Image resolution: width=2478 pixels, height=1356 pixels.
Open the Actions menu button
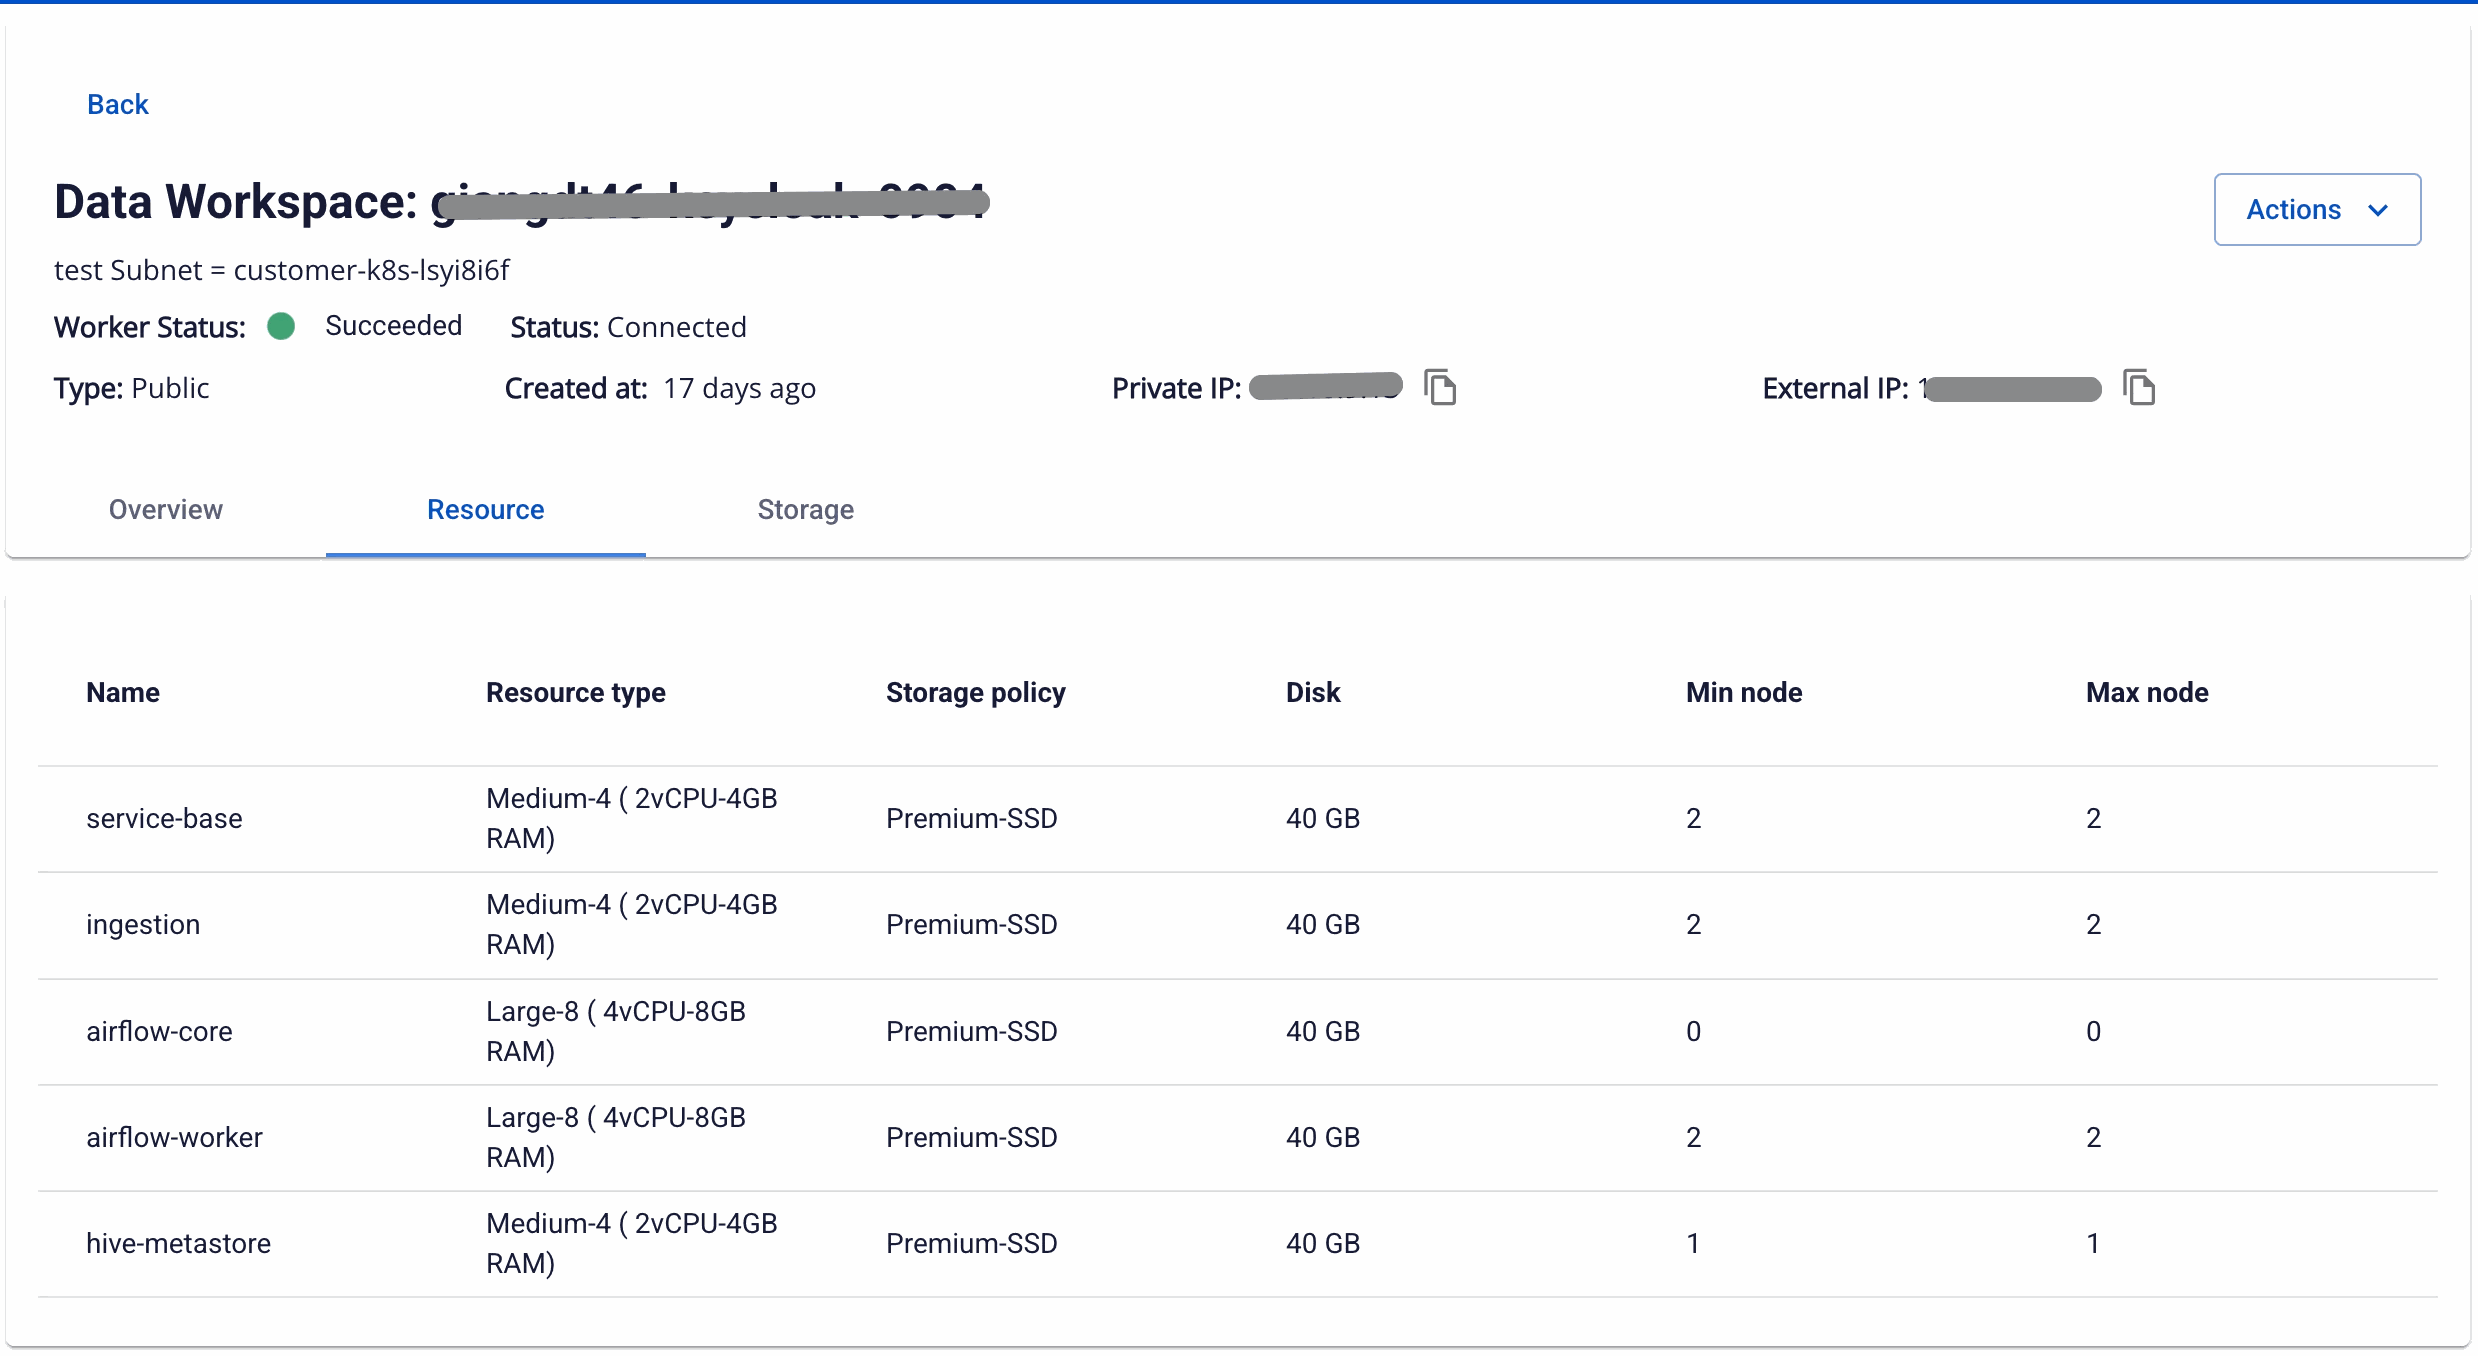(x=2317, y=209)
